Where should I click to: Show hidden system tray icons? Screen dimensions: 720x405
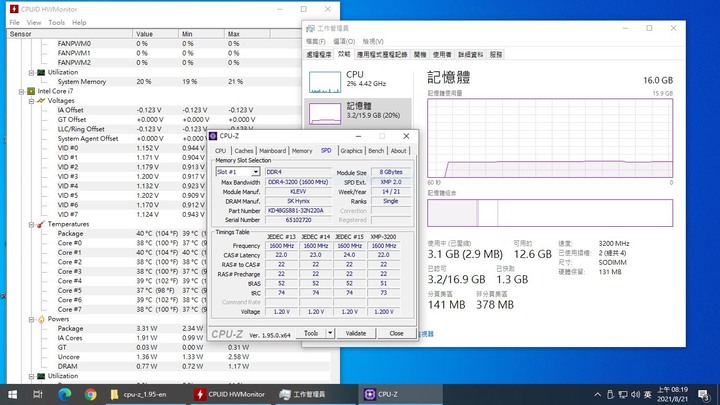tap(597, 394)
